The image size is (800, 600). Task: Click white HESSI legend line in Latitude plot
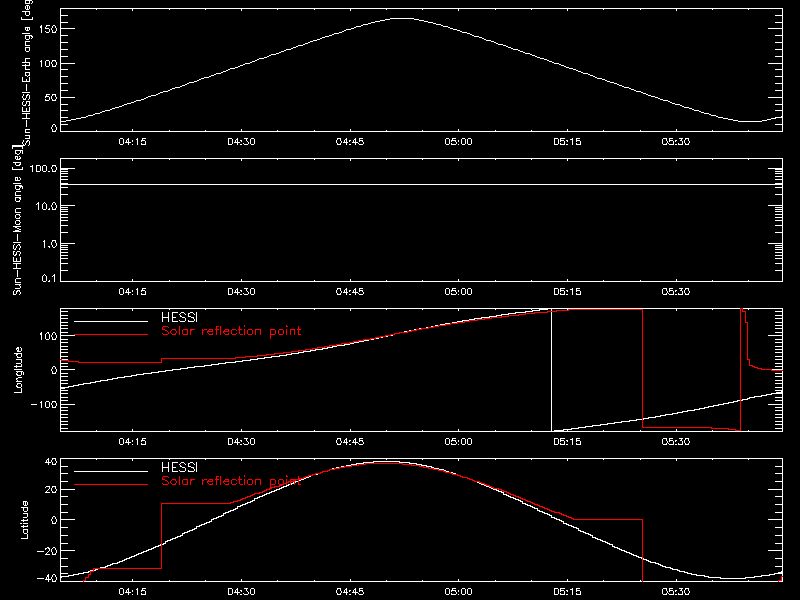tap(111, 471)
